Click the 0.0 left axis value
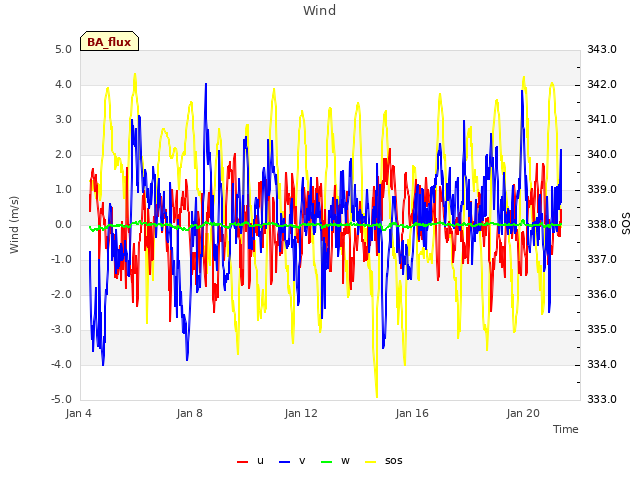This screenshot has width=640, height=480. point(63,224)
